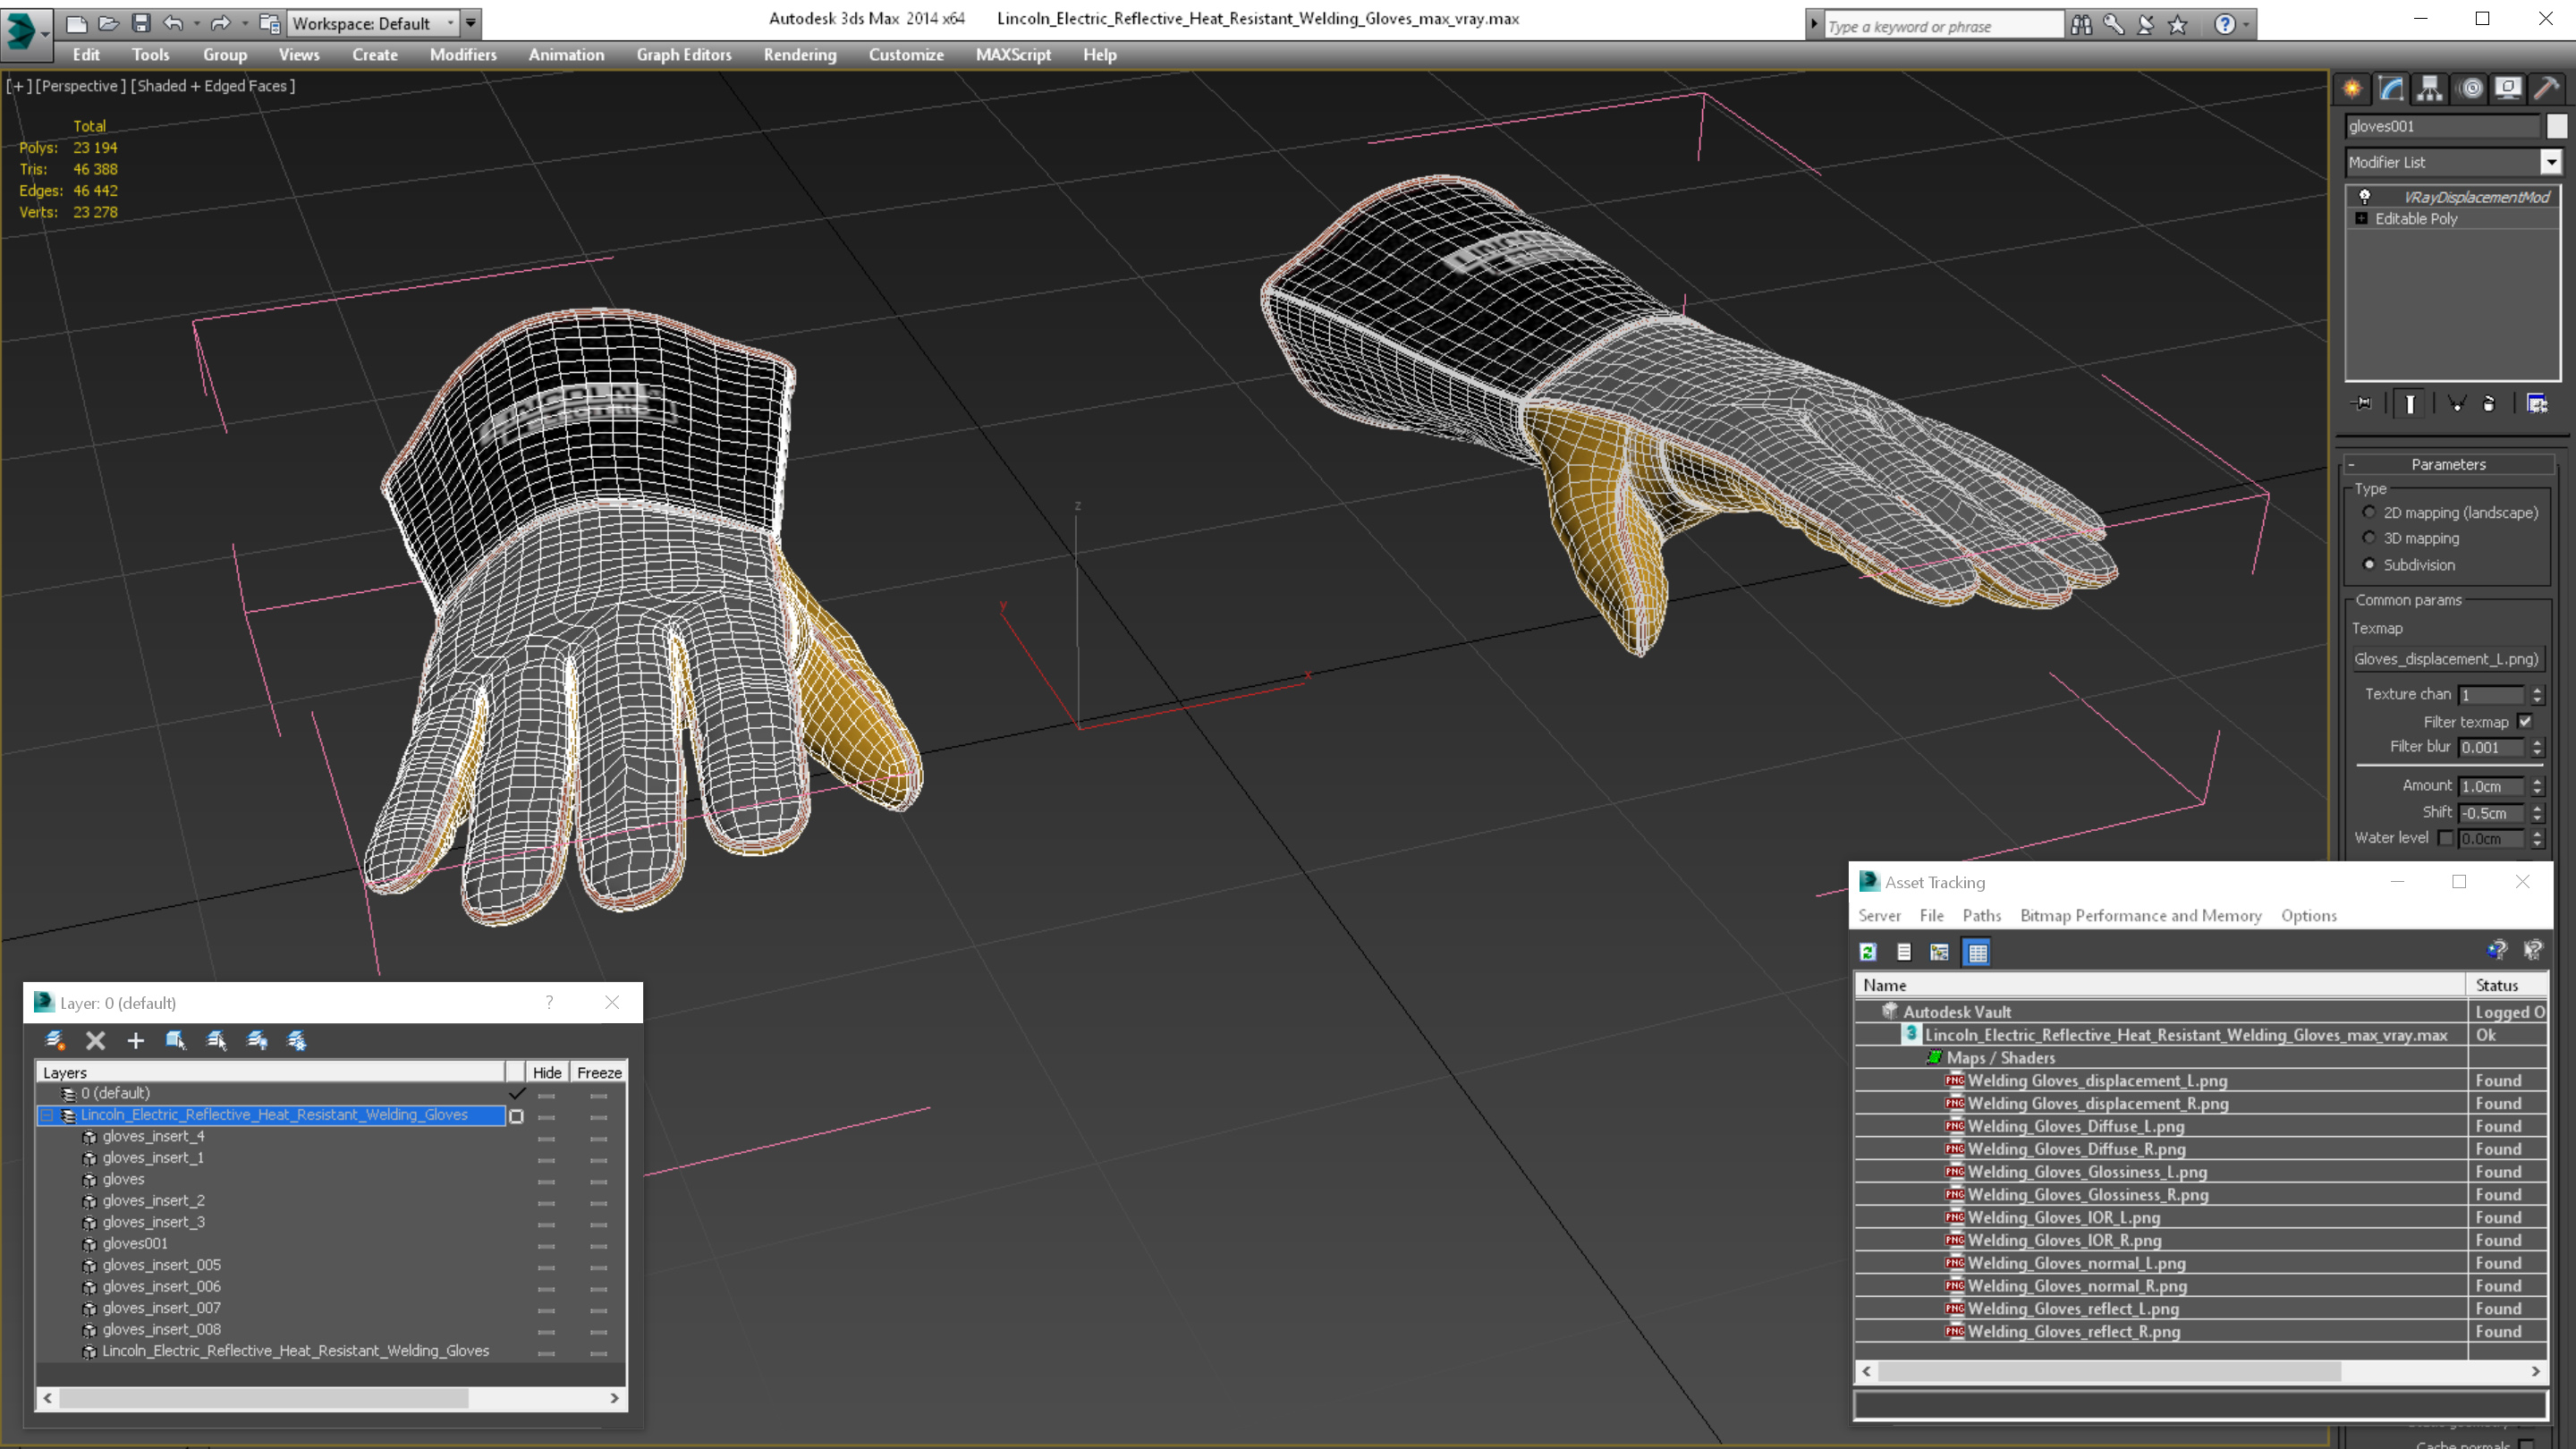Click the Save File toolbar icon
2576x1449 pixels.
[x=141, y=23]
